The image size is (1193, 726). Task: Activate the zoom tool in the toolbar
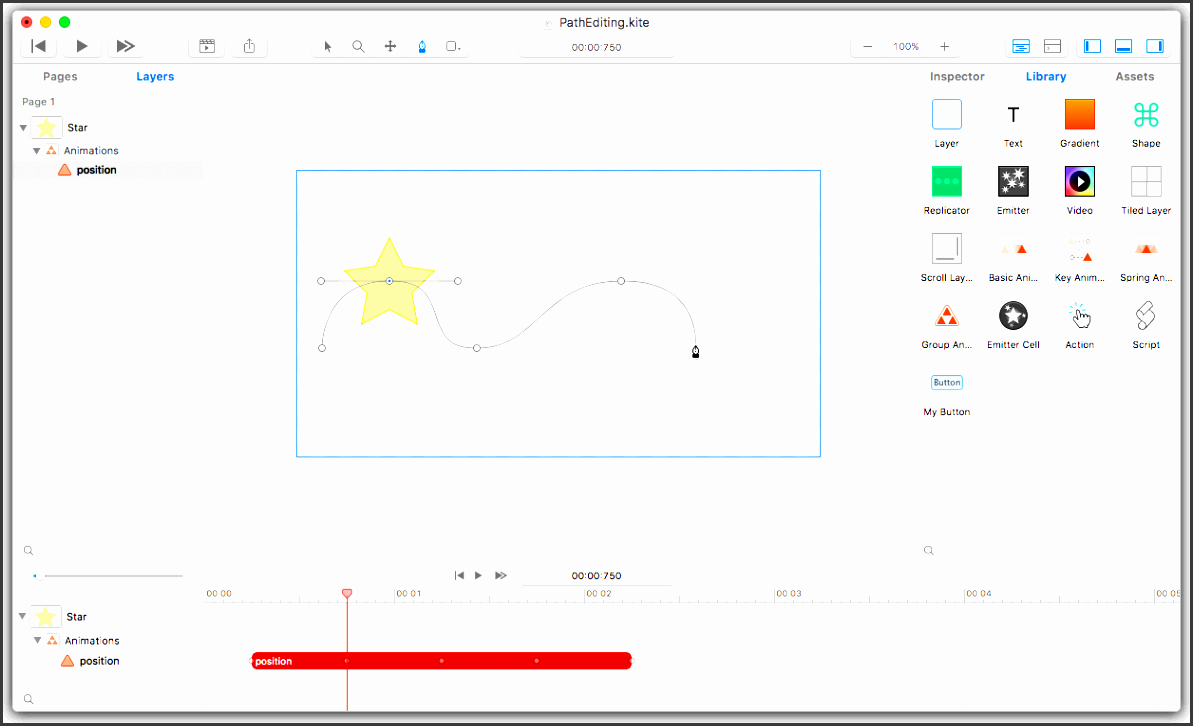(x=358, y=46)
